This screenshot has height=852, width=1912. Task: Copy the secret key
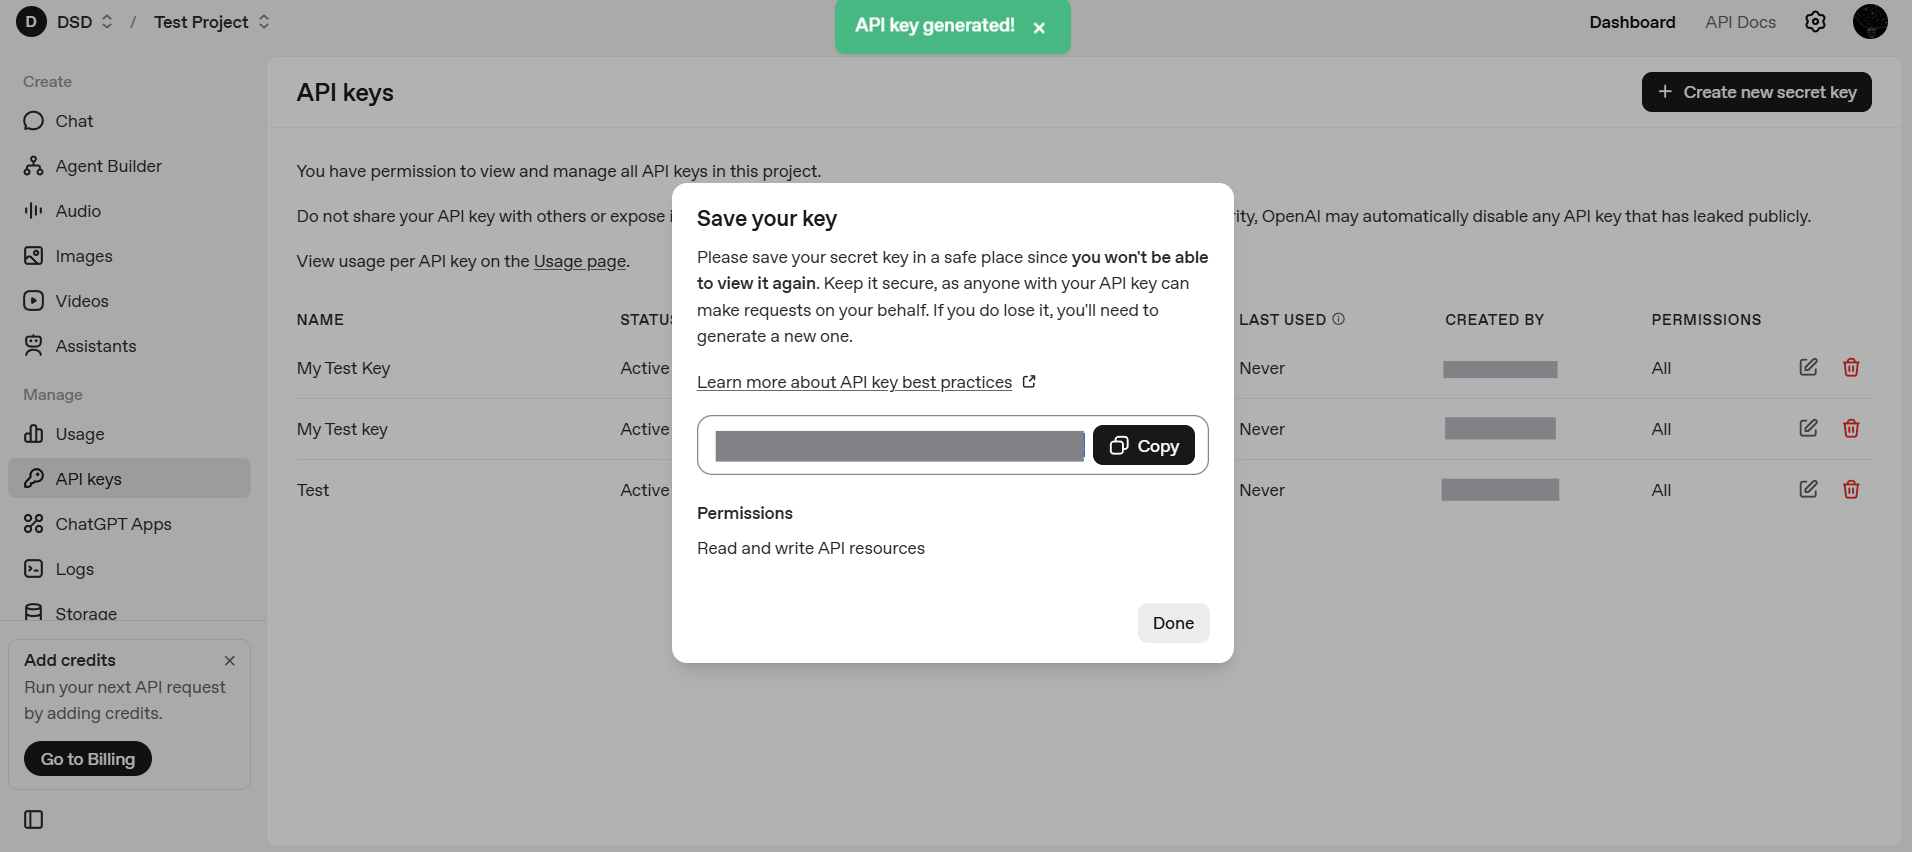tap(1144, 446)
